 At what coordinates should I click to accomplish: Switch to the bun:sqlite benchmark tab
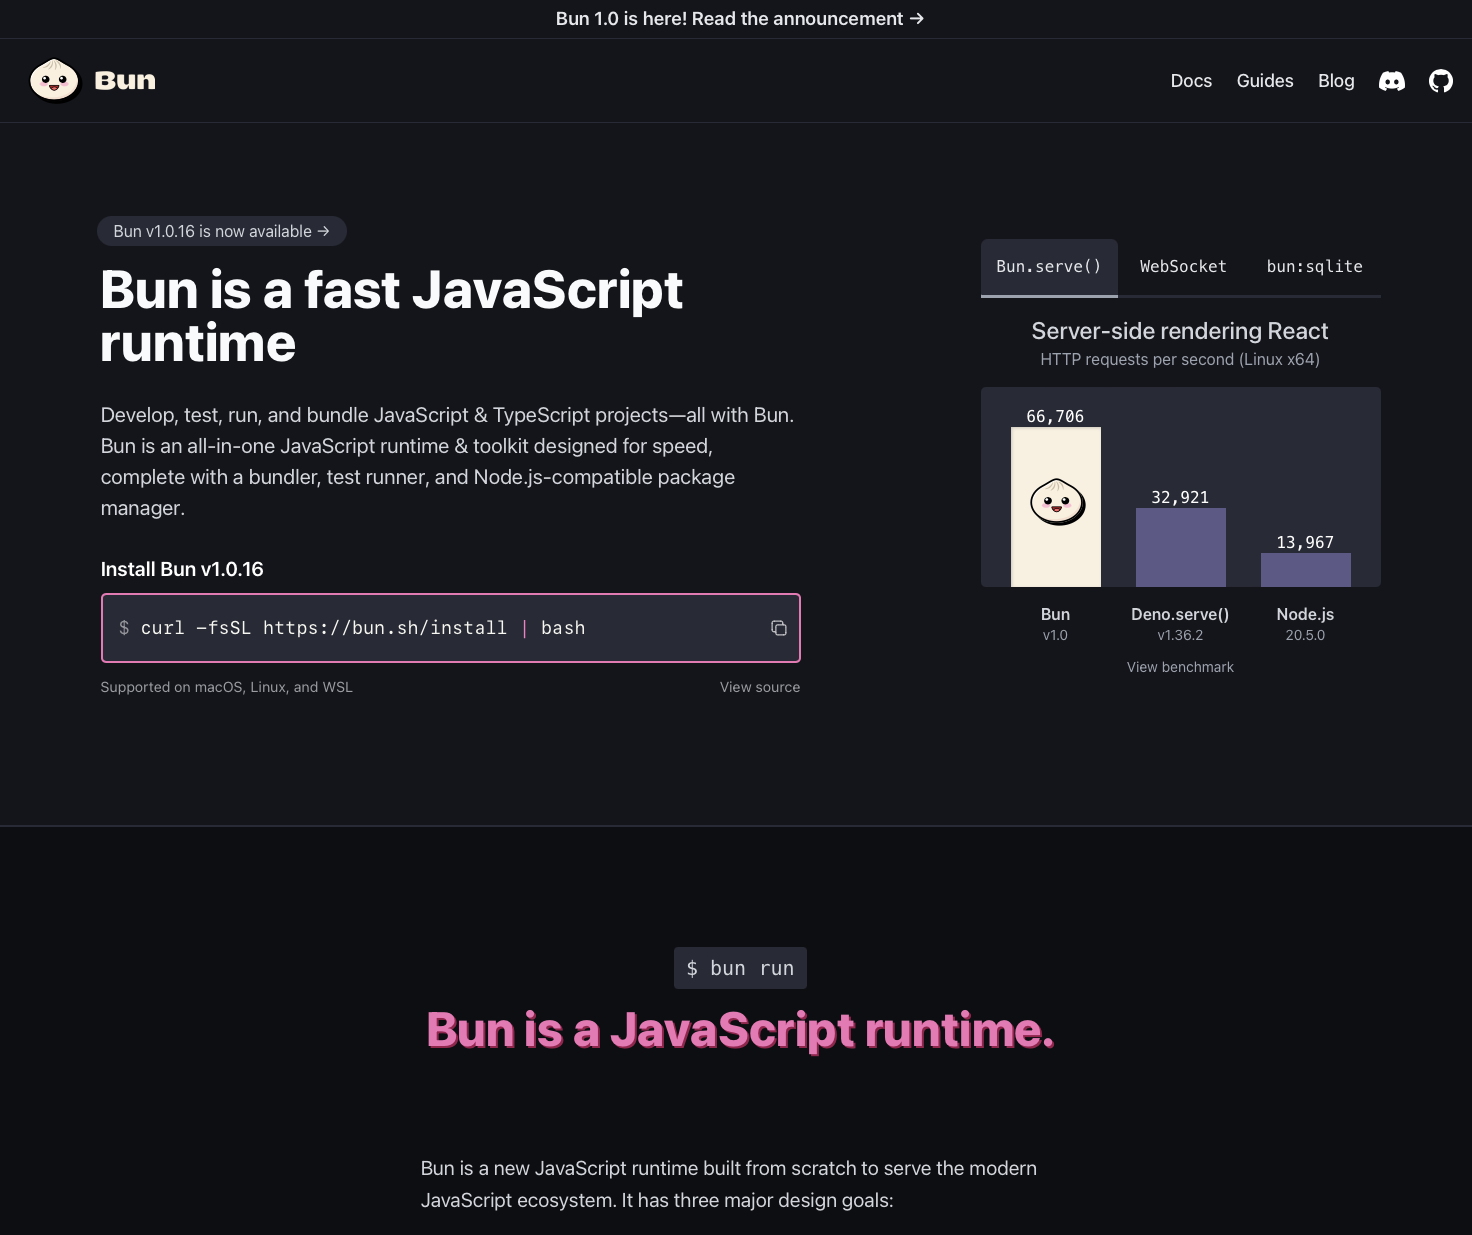tap(1314, 267)
